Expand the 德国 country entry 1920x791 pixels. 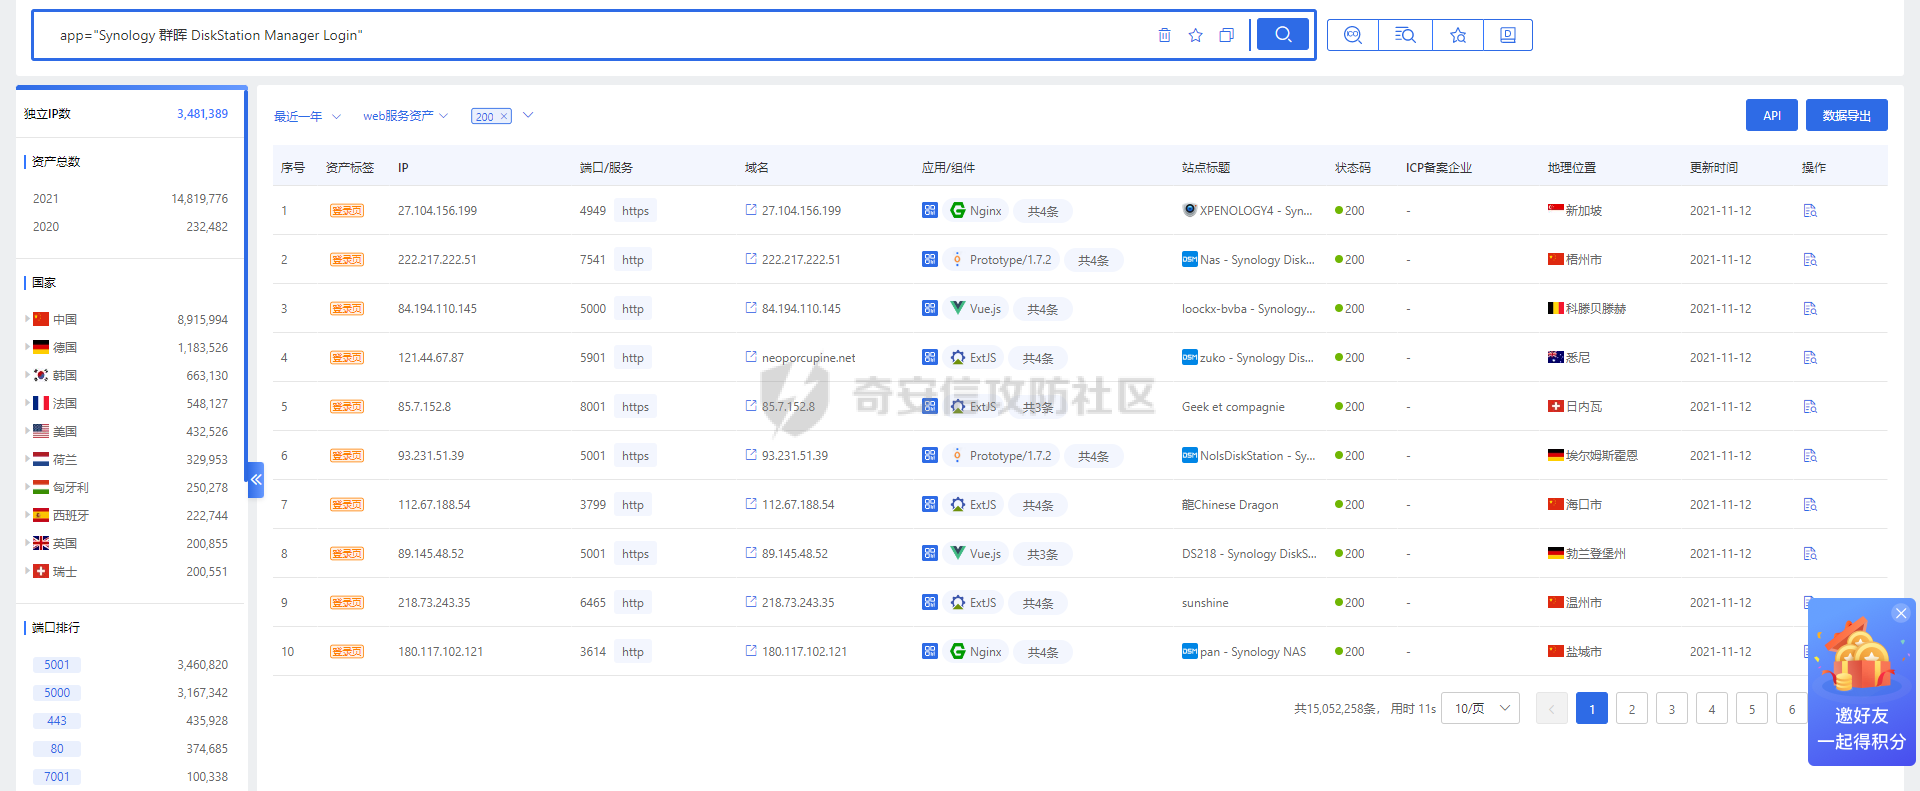(x=27, y=347)
